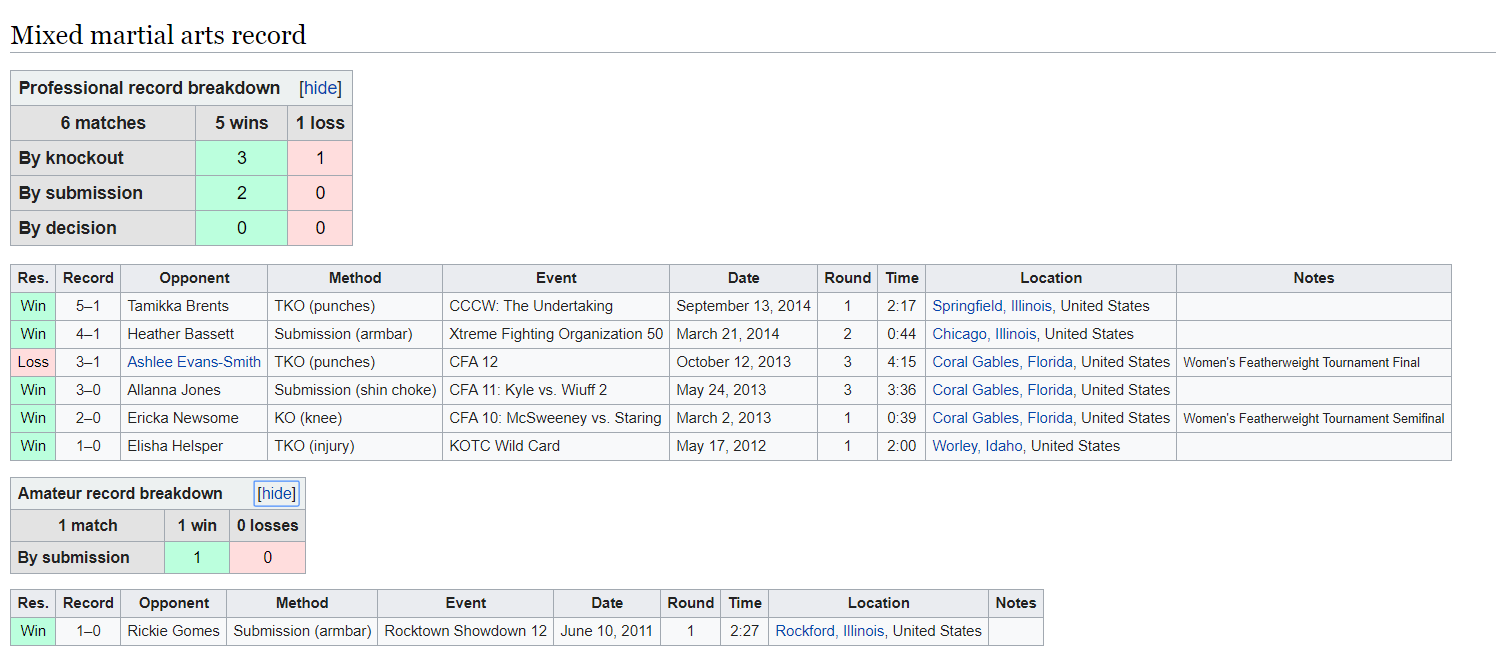Click the 'October 12, 2013' date cell
Viewport: 1496px width, 664px height.
[744, 362]
